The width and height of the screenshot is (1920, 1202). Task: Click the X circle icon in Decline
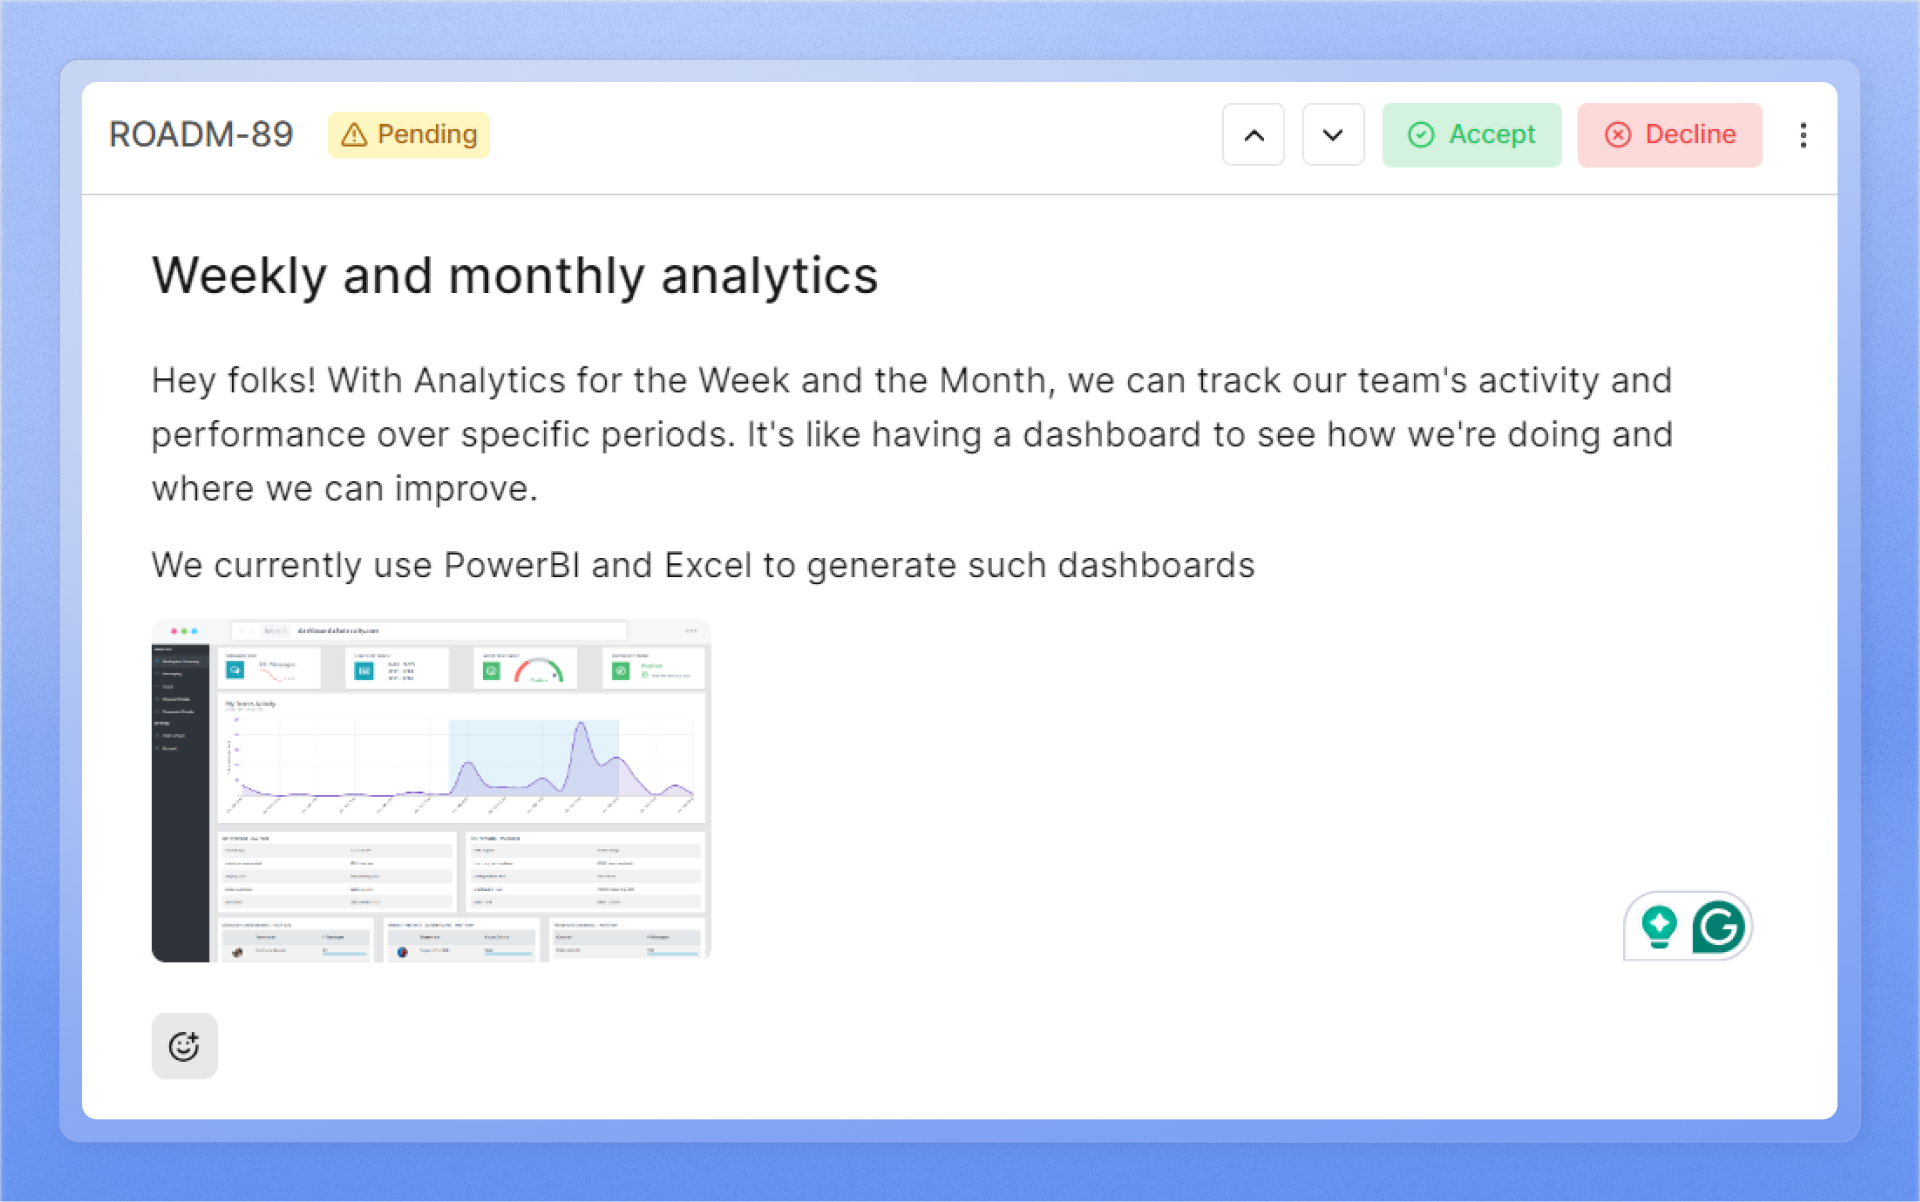tap(1618, 135)
